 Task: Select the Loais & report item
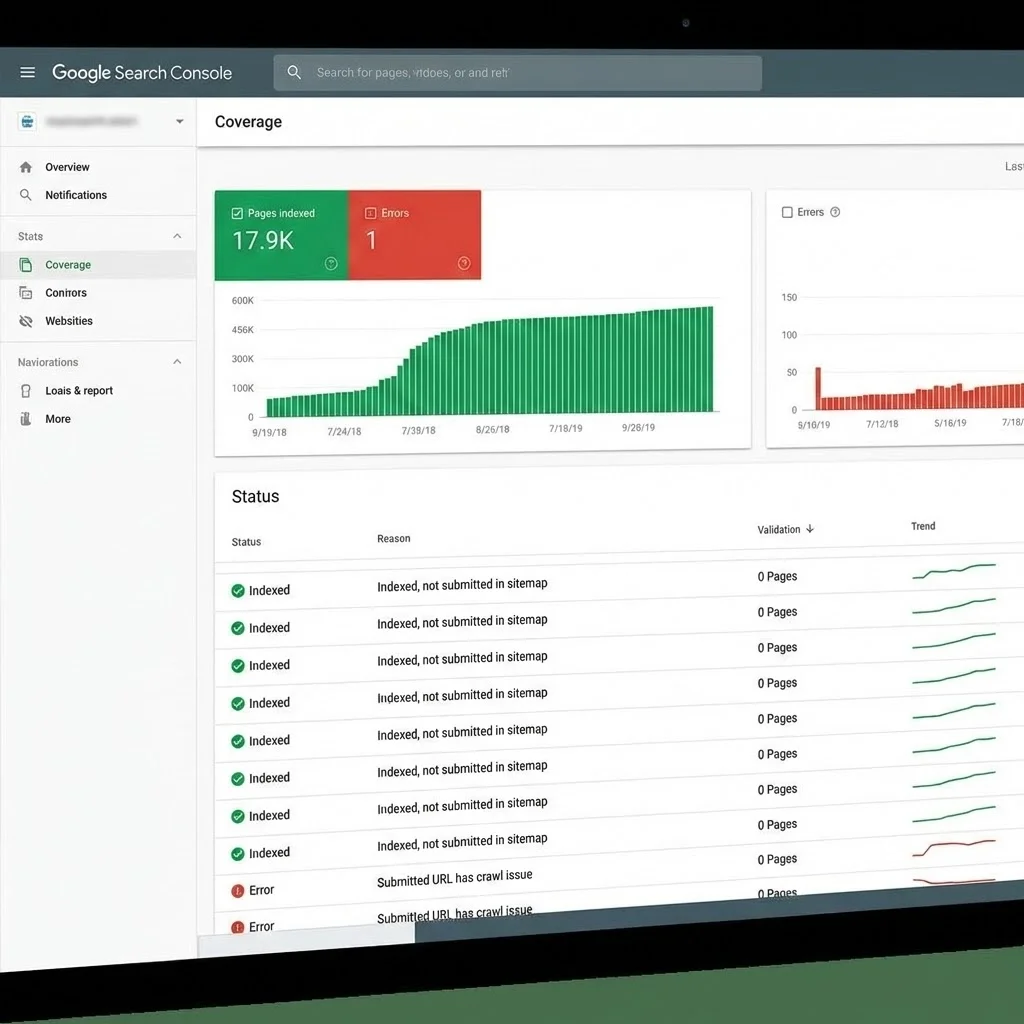point(80,390)
